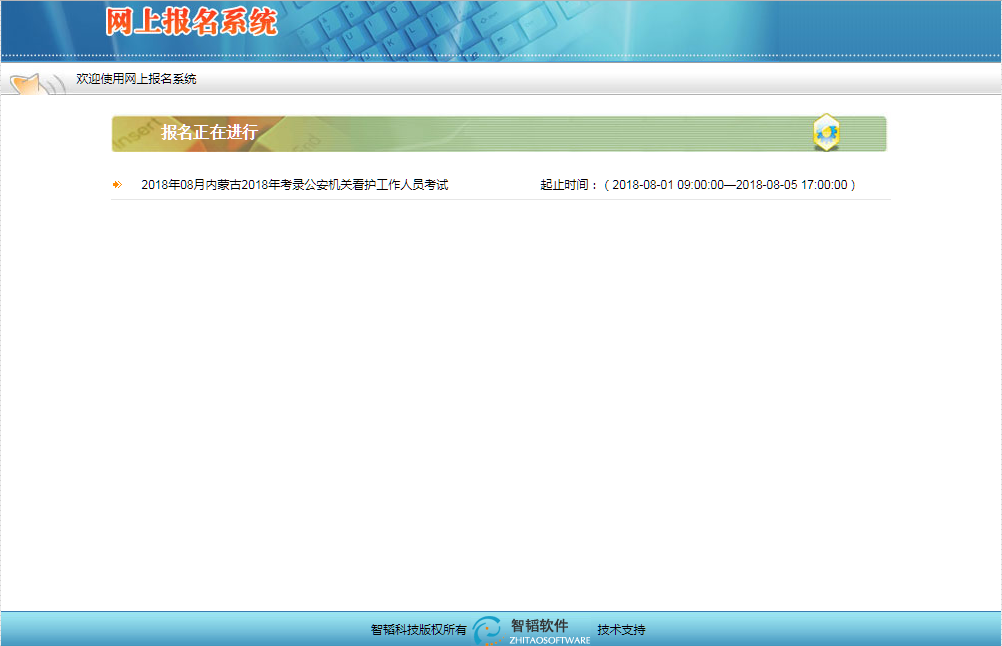
Task: Click the 欢迎使用网上报名系统 welcome message
Action: pyautogui.click(x=136, y=79)
